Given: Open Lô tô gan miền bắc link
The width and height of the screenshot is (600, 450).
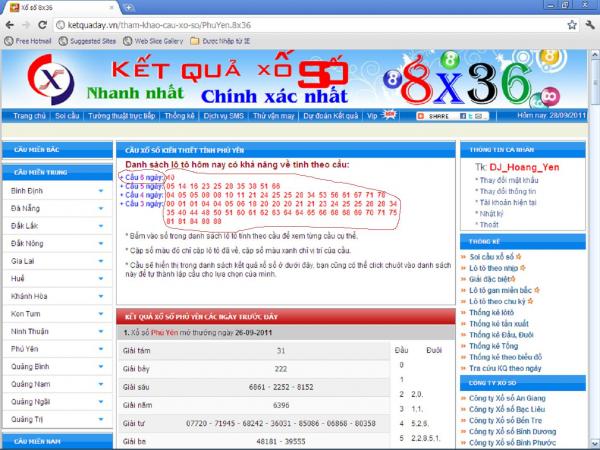Looking at the screenshot, I should point(501,290).
